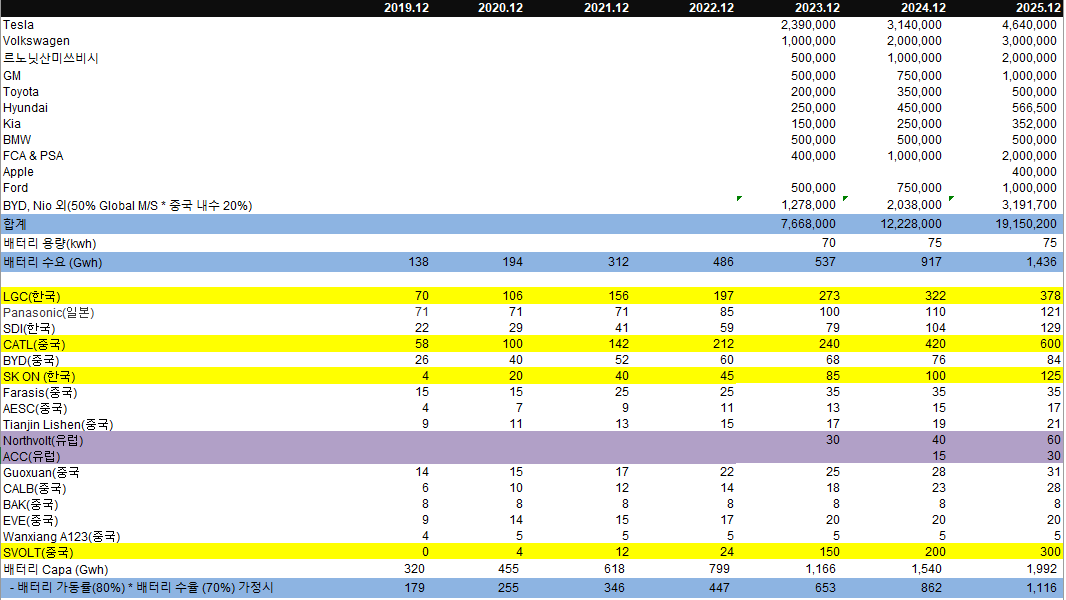Click the Farasis(중국) row label
1066x600 pixels.
(40, 393)
